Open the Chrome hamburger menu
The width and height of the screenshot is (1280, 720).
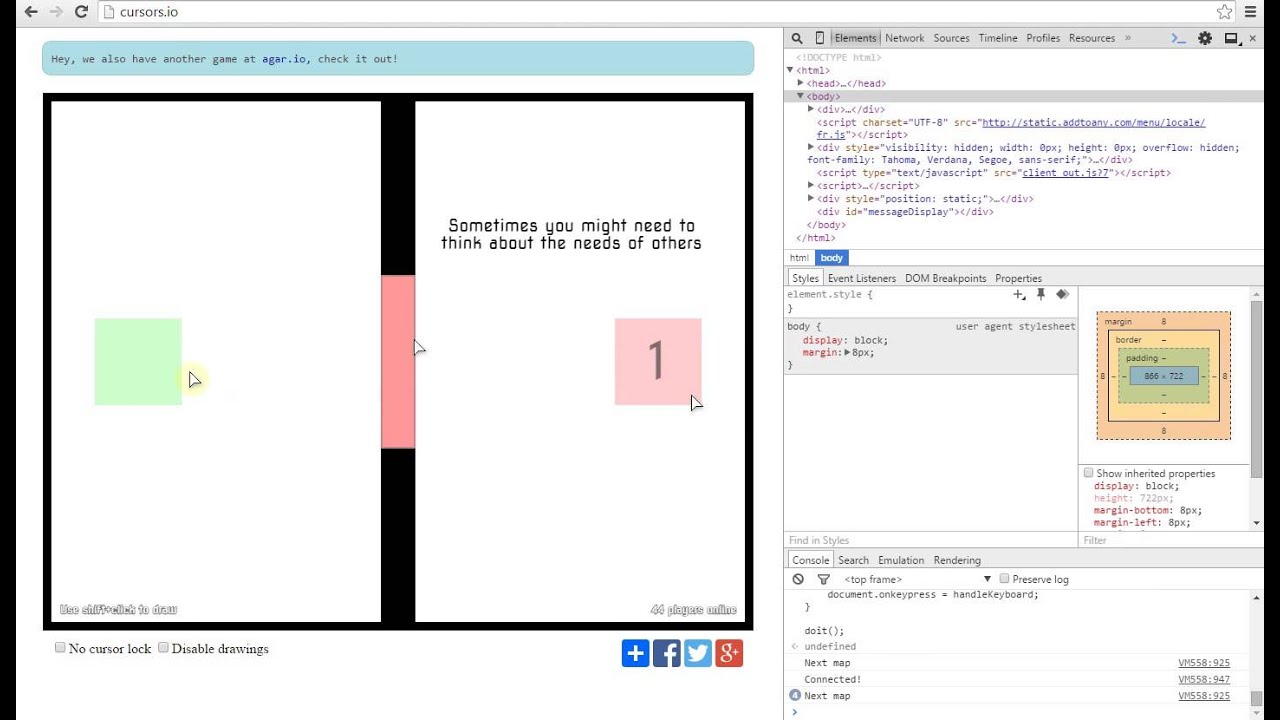click(x=1251, y=12)
